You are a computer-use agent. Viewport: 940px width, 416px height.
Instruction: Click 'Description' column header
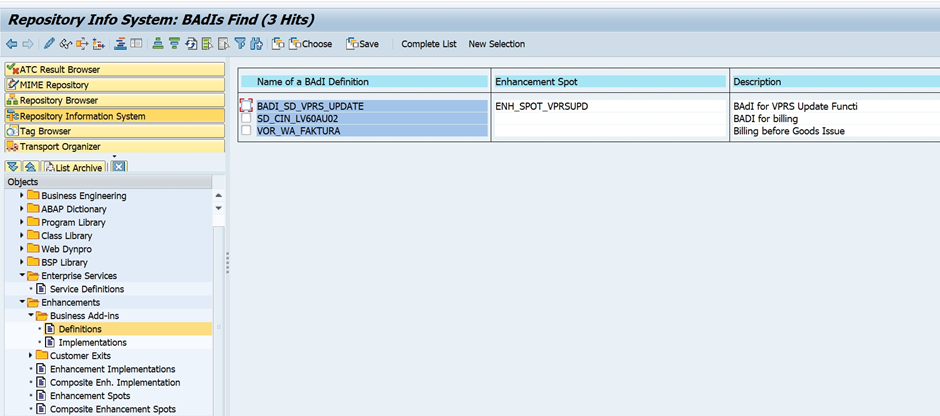tap(835, 82)
